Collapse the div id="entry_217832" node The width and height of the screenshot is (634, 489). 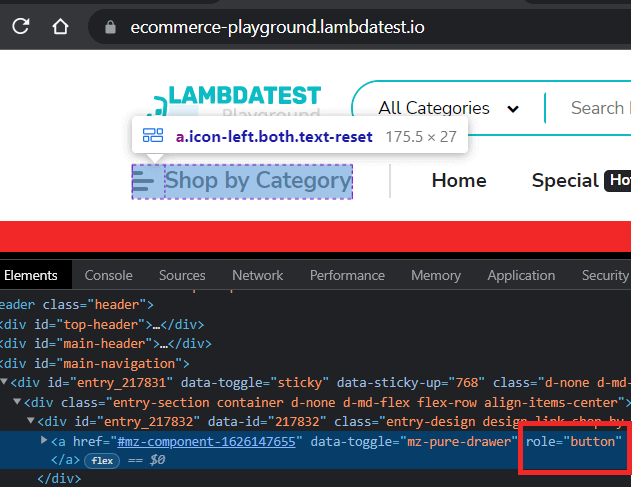click(31, 421)
